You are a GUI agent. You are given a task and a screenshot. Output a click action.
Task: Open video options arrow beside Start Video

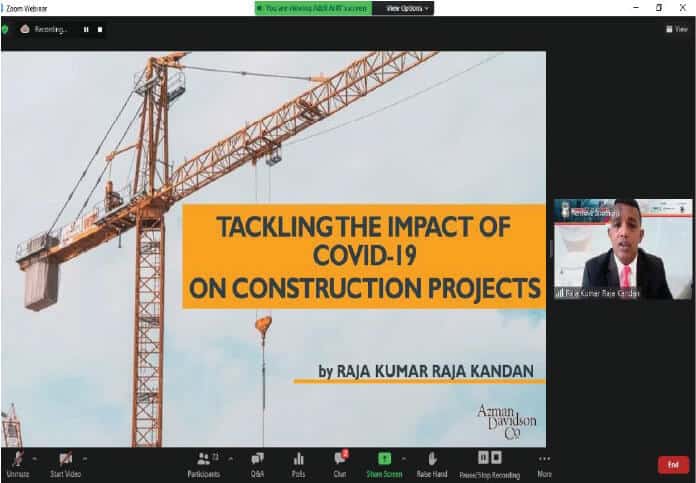[x=85, y=459]
